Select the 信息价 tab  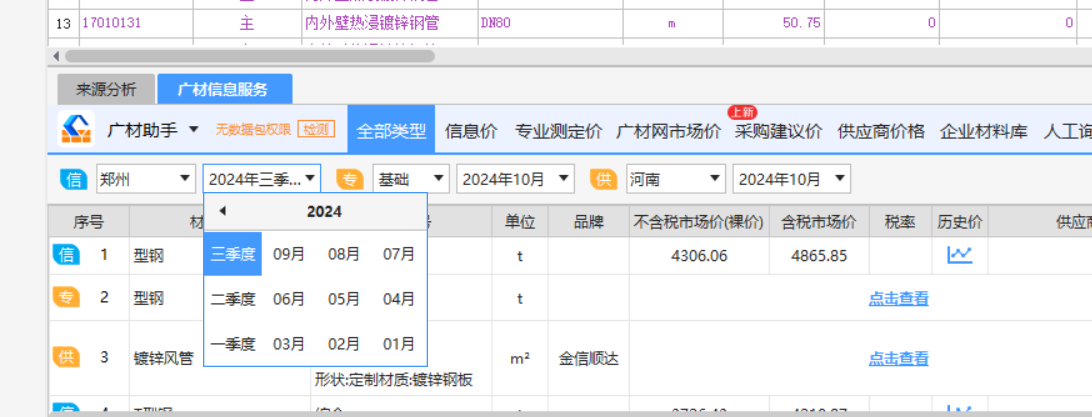(471, 131)
